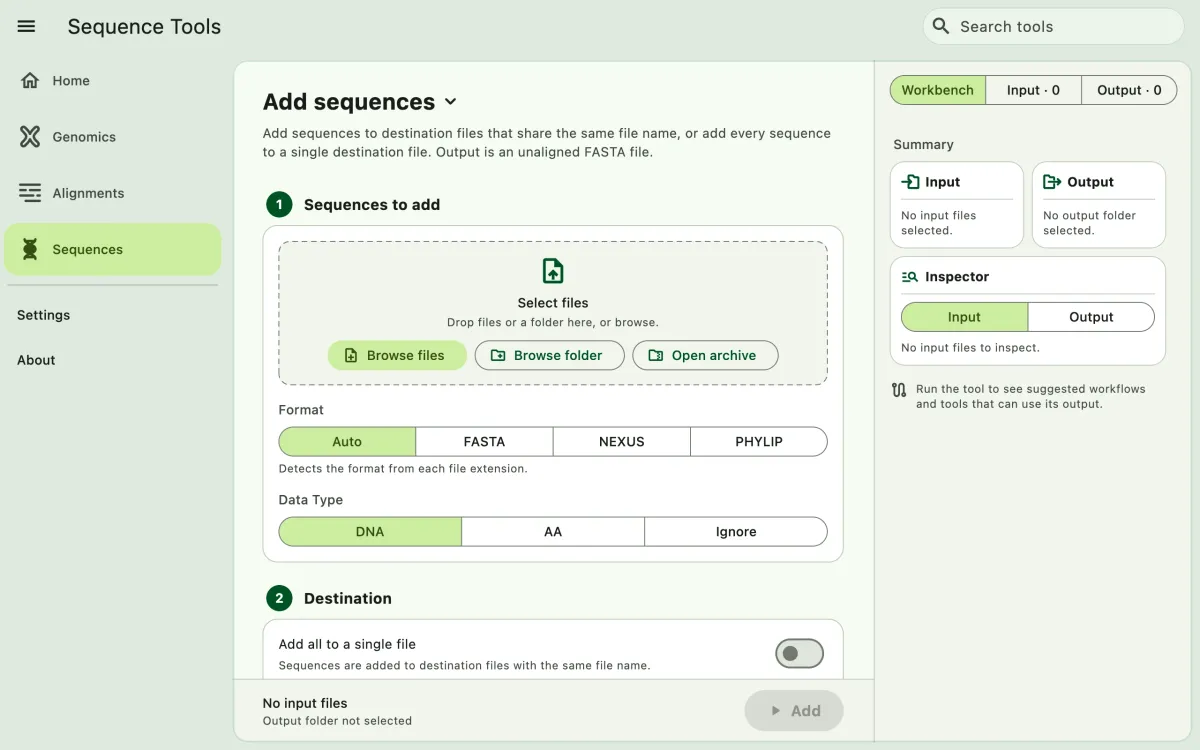
Task: Click the Input summary card
Action: (957, 205)
